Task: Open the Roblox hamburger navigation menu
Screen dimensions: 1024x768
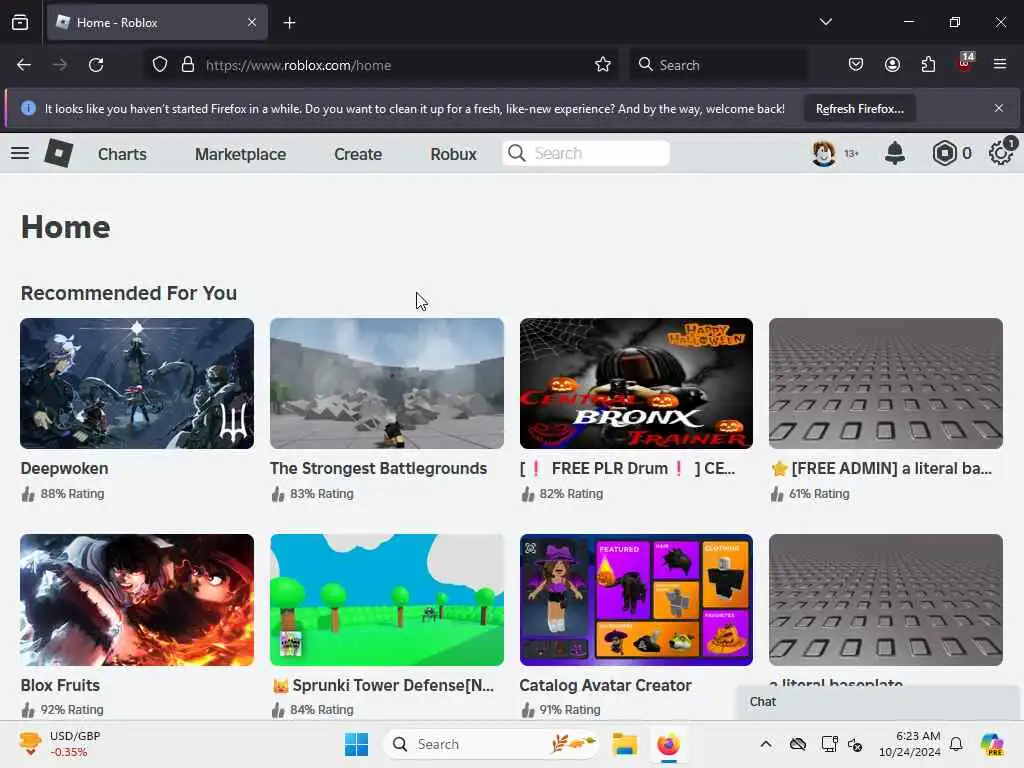Action: coord(20,153)
